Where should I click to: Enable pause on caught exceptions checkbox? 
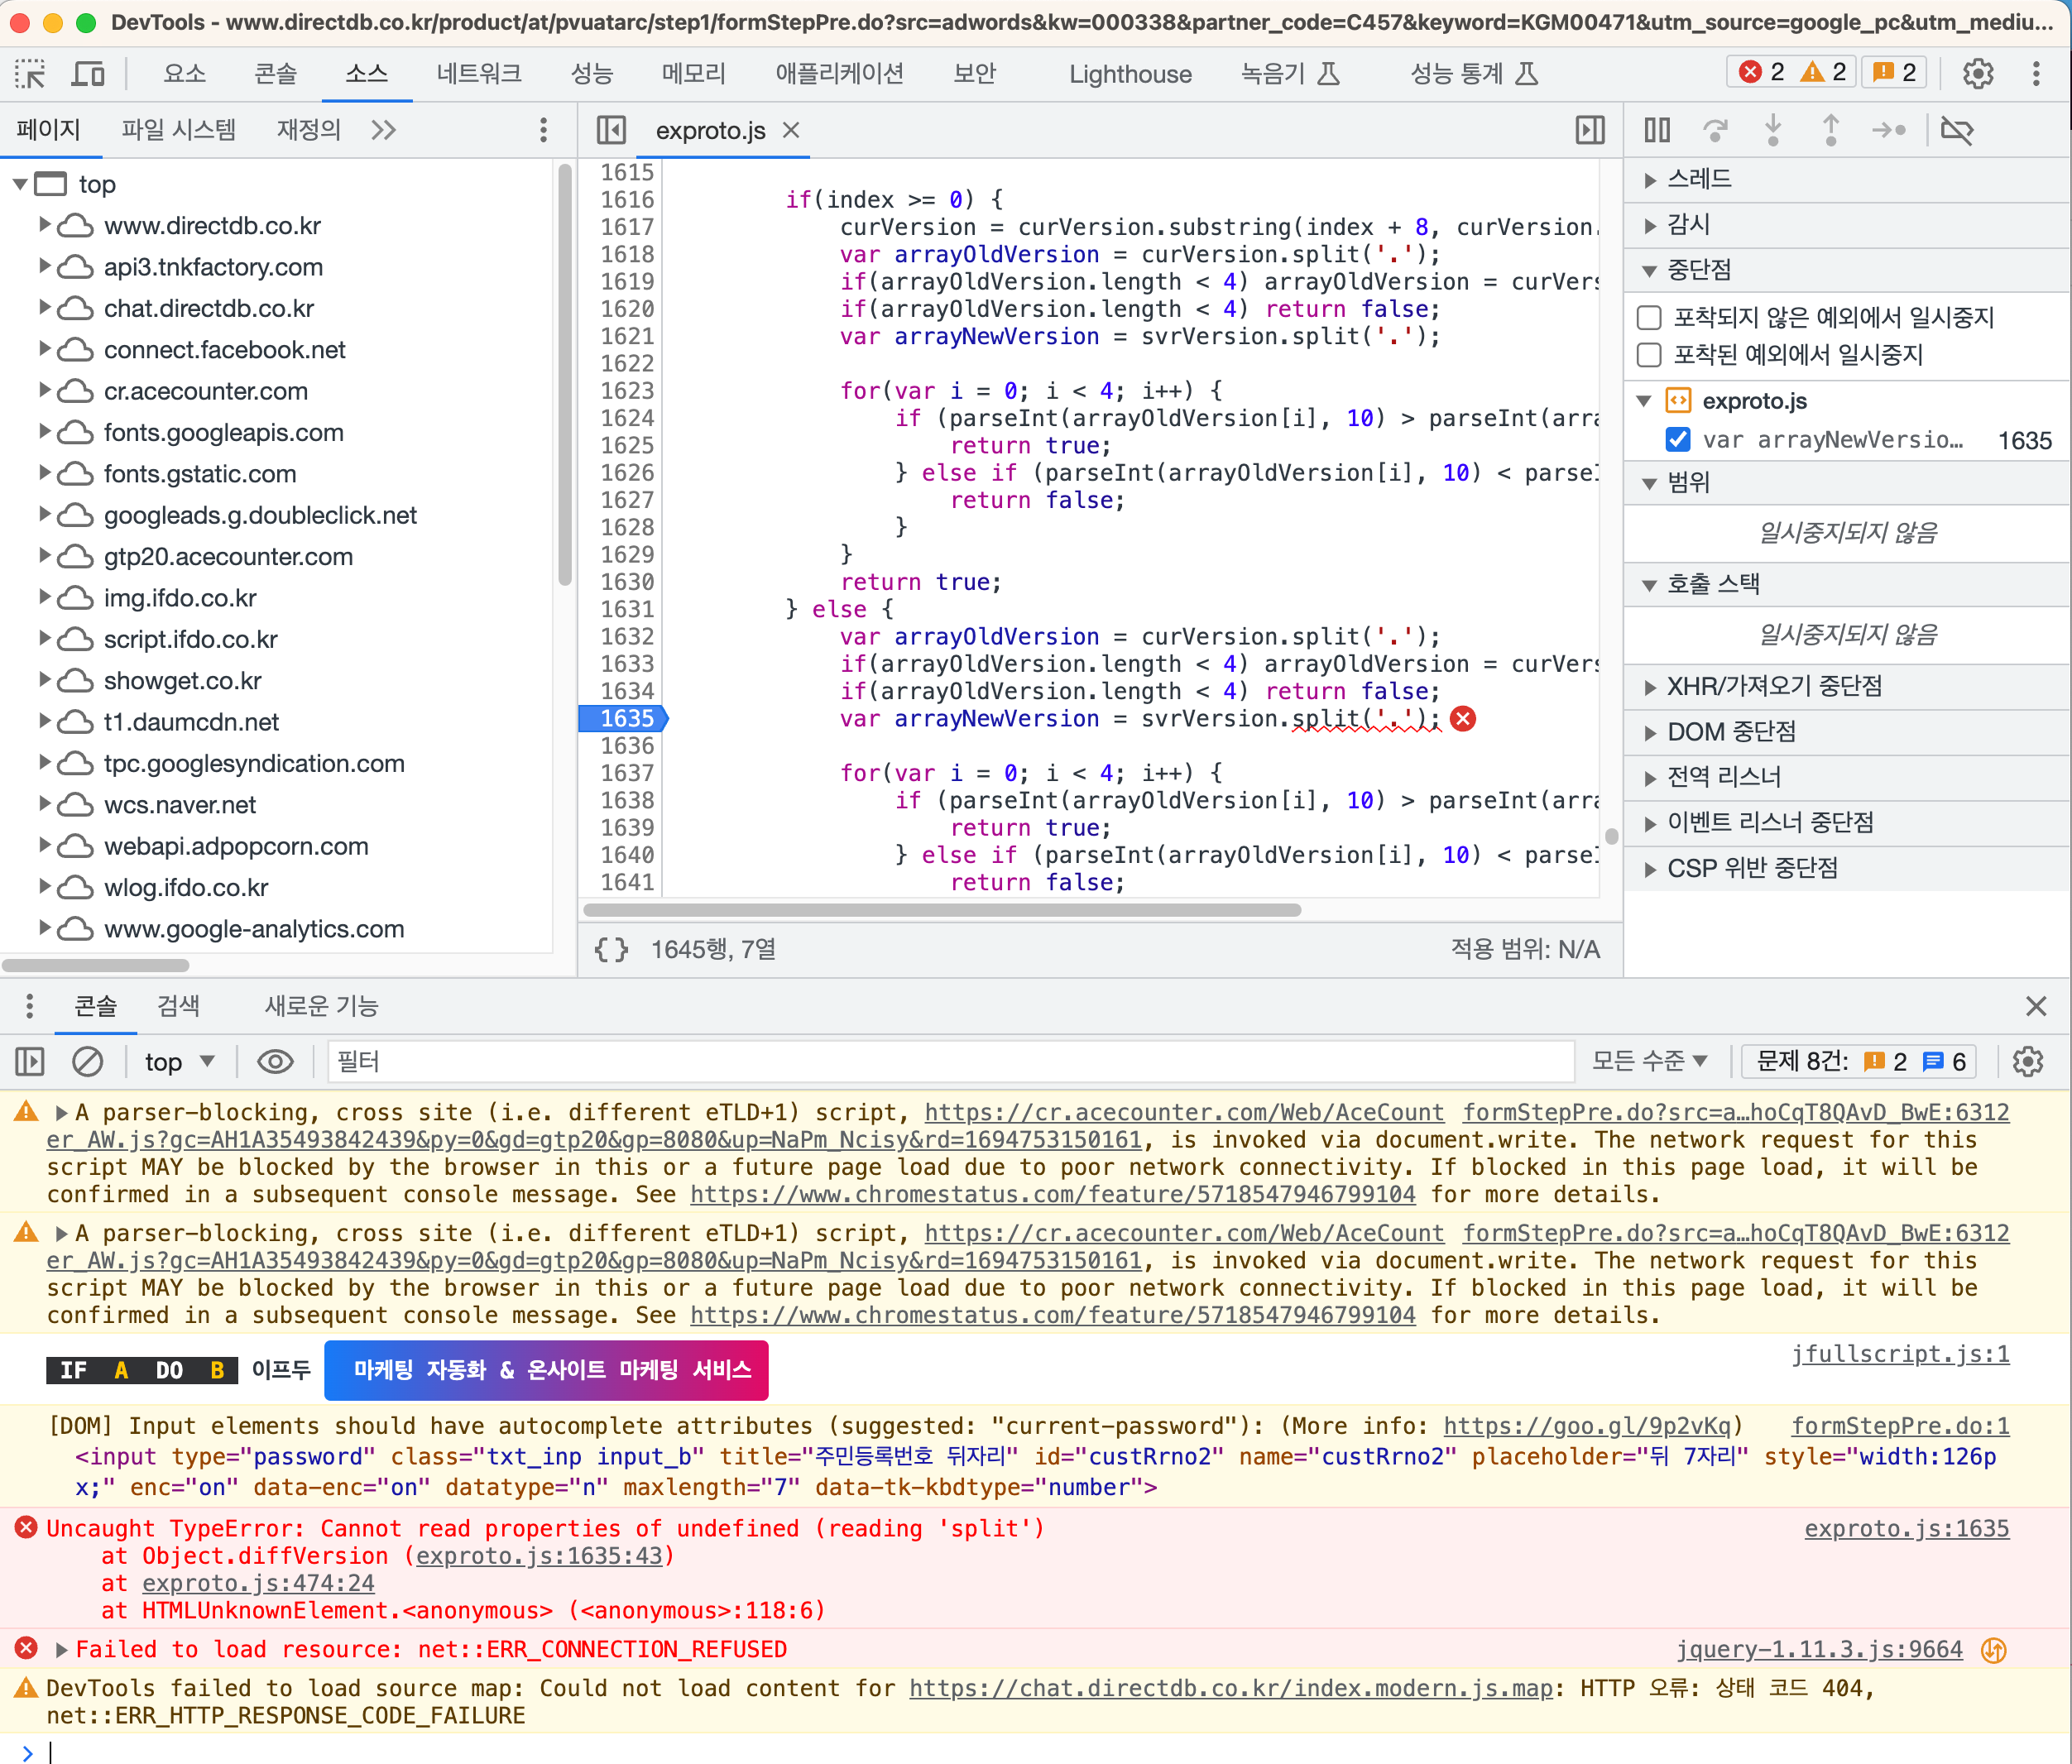tap(1649, 355)
